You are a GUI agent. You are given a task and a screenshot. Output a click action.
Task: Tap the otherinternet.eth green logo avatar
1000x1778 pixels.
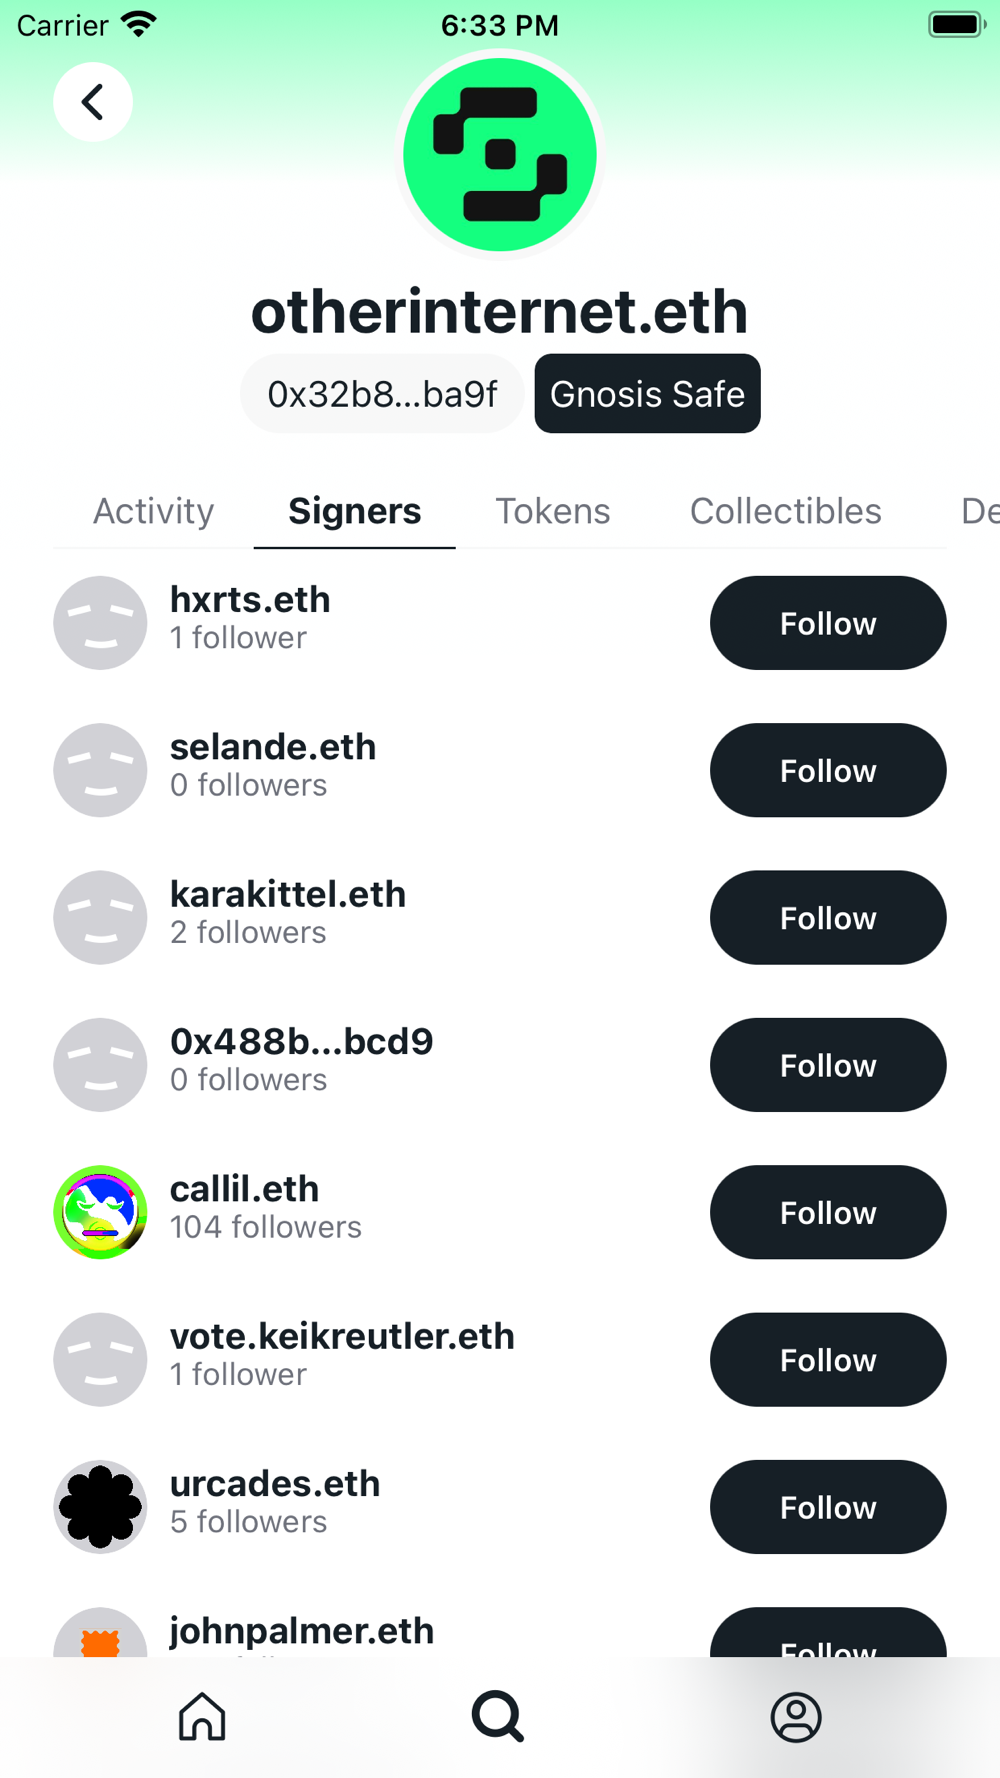tap(500, 154)
